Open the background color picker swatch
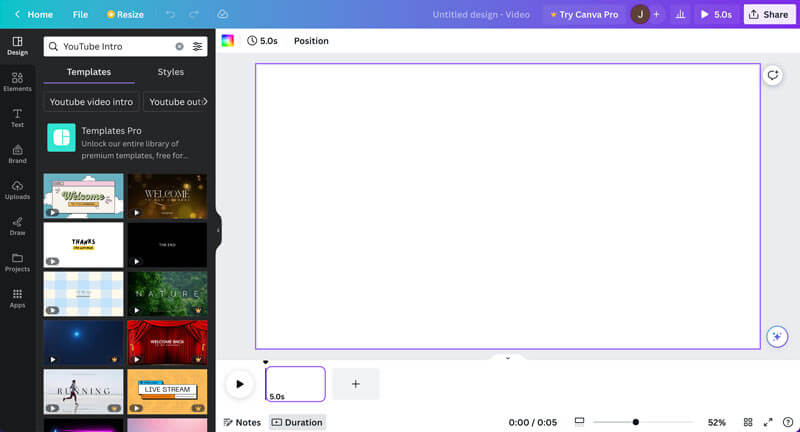800x432 pixels. point(228,41)
